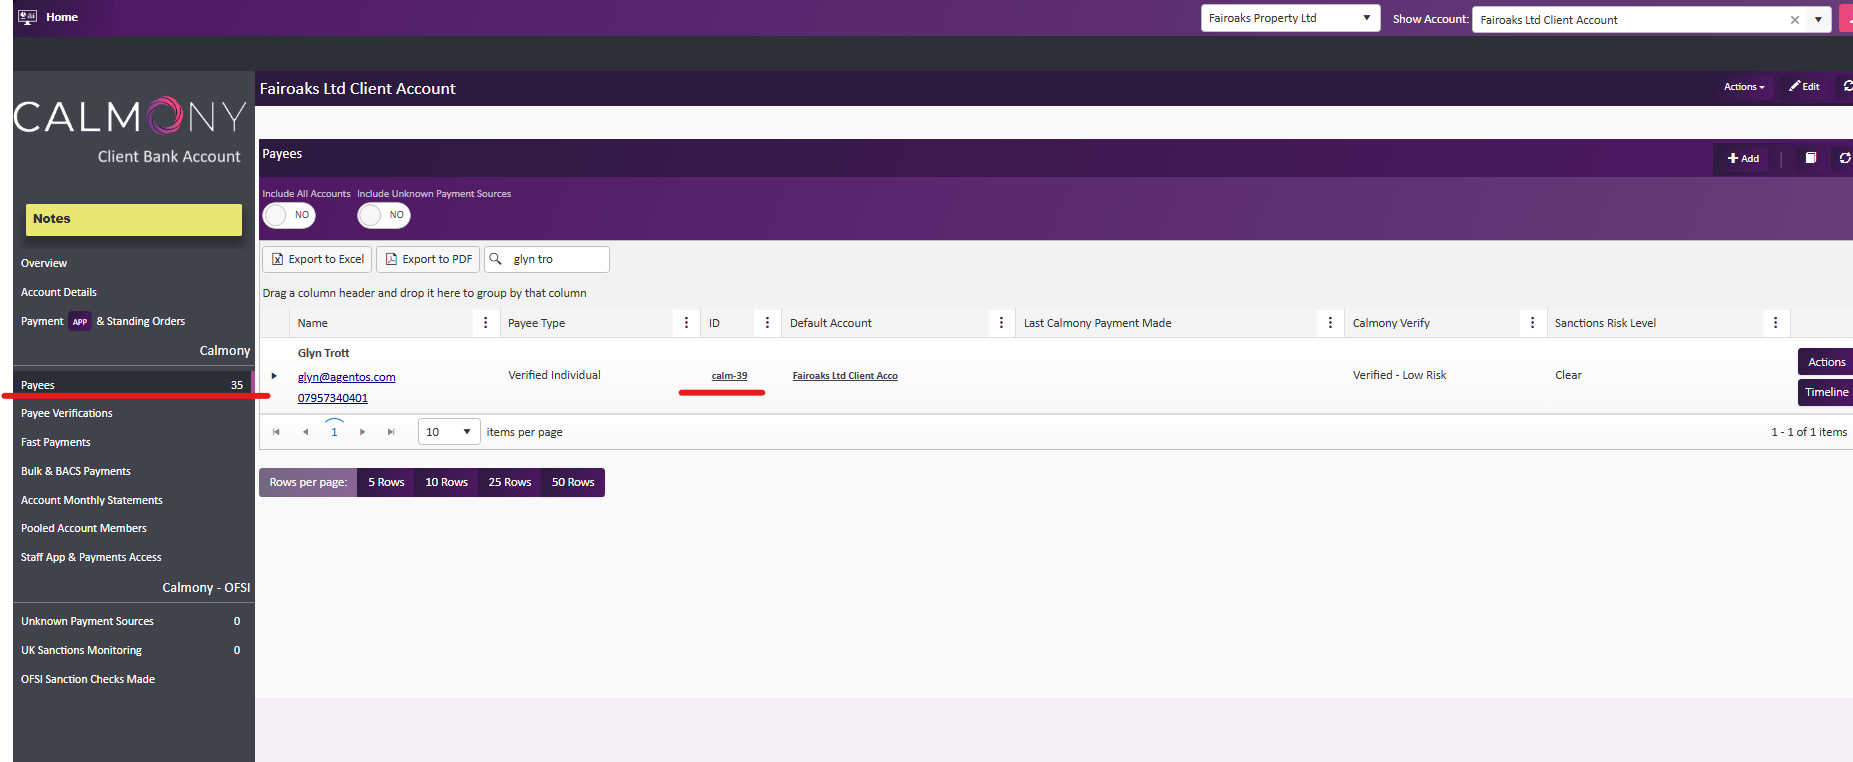Open the Actions dropdown in account header
1853x762 pixels.
click(1743, 87)
